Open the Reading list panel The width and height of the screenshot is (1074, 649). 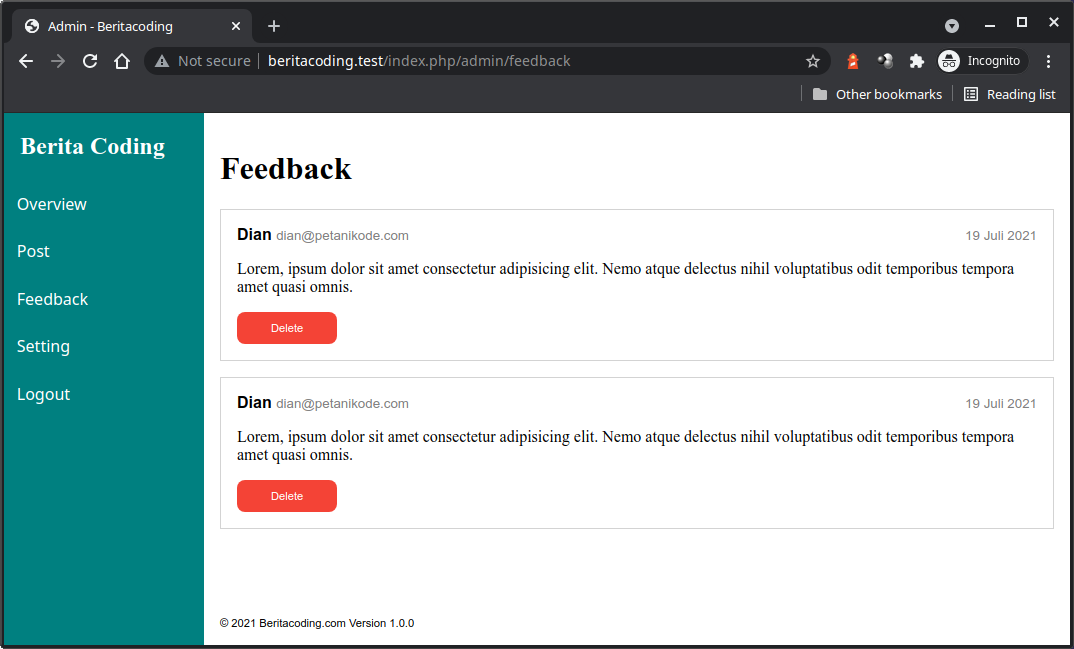(x=971, y=93)
